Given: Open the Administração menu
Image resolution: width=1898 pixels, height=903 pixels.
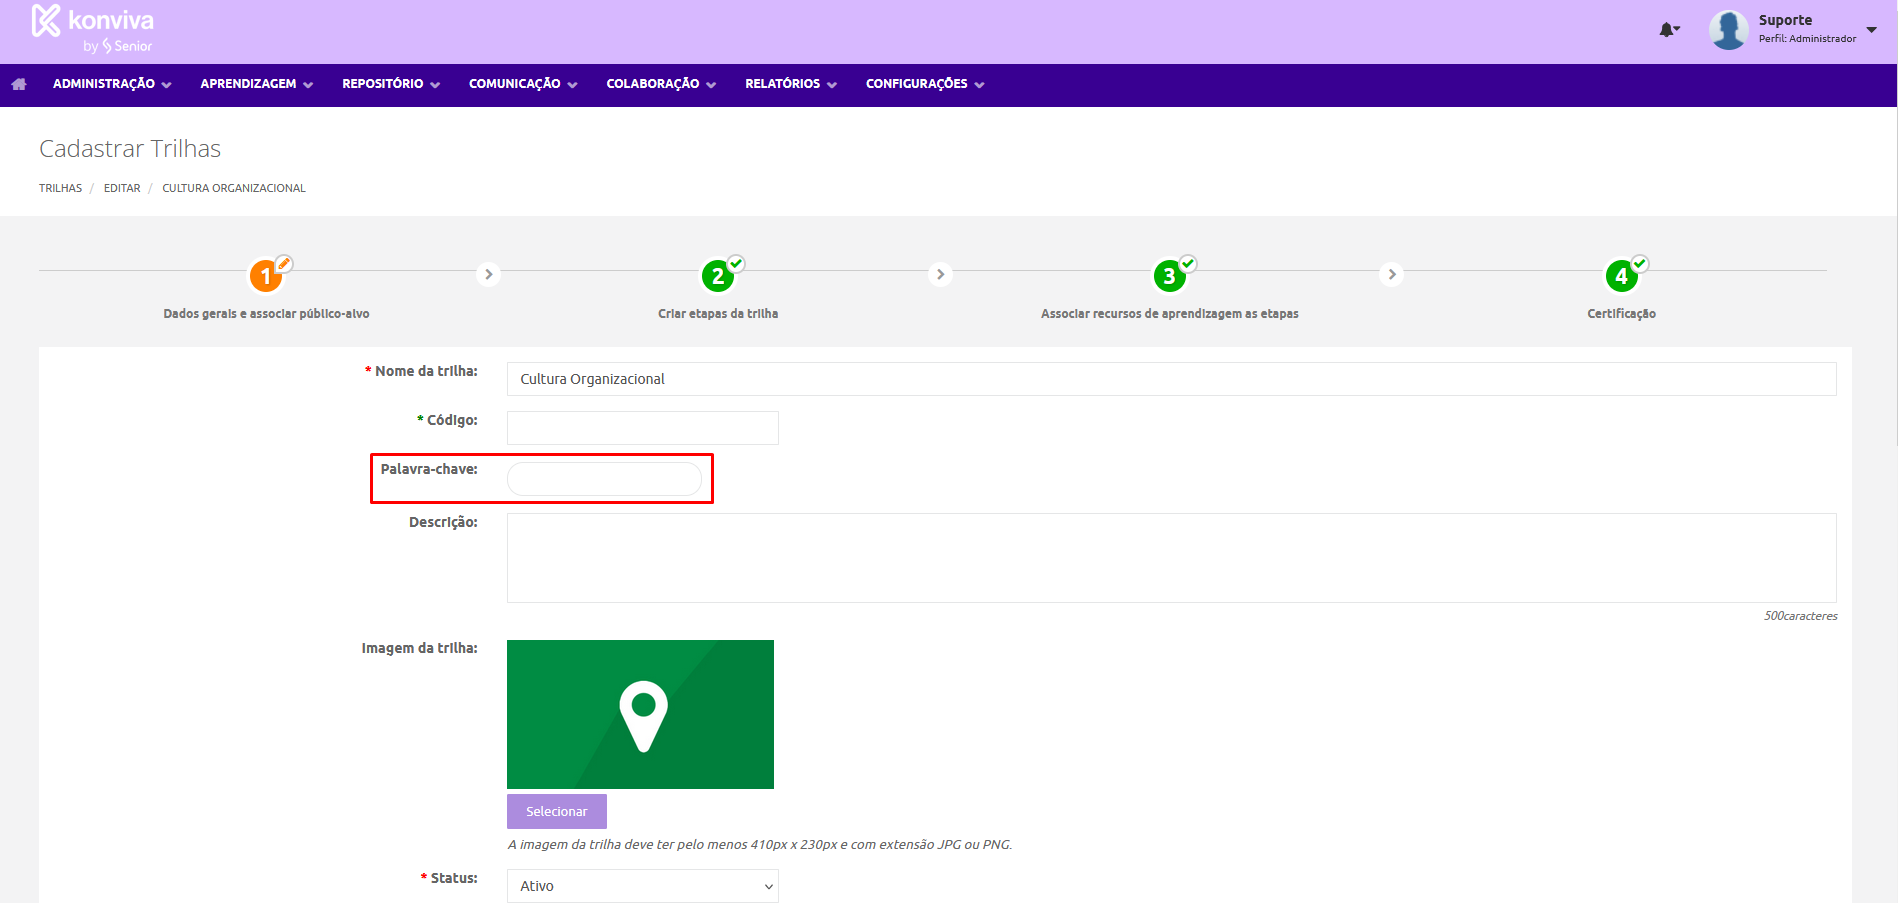Looking at the screenshot, I should coord(112,84).
